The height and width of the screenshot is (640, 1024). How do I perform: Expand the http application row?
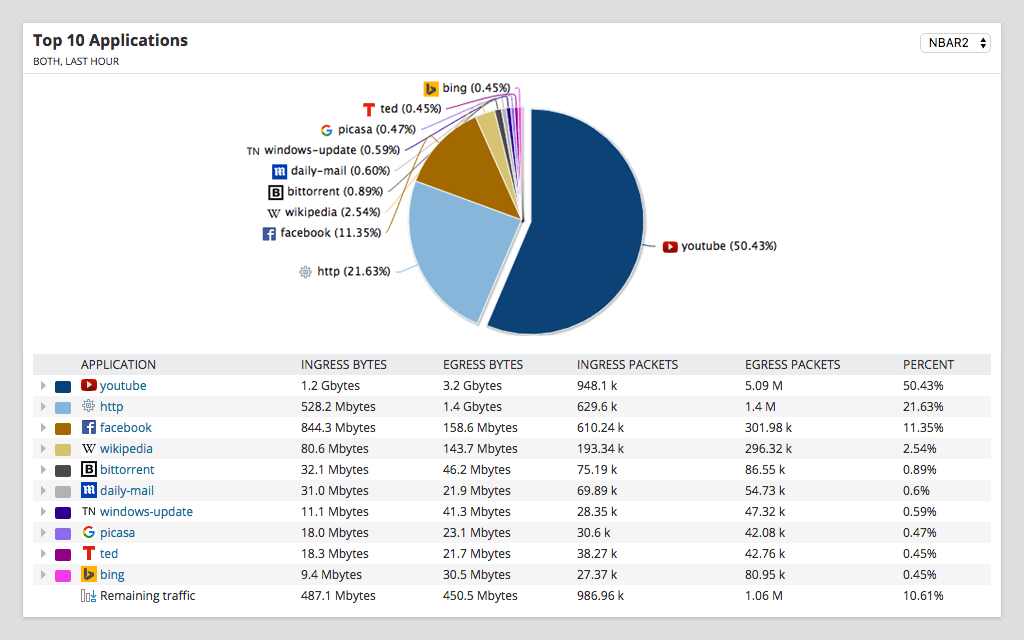(x=42, y=406)
